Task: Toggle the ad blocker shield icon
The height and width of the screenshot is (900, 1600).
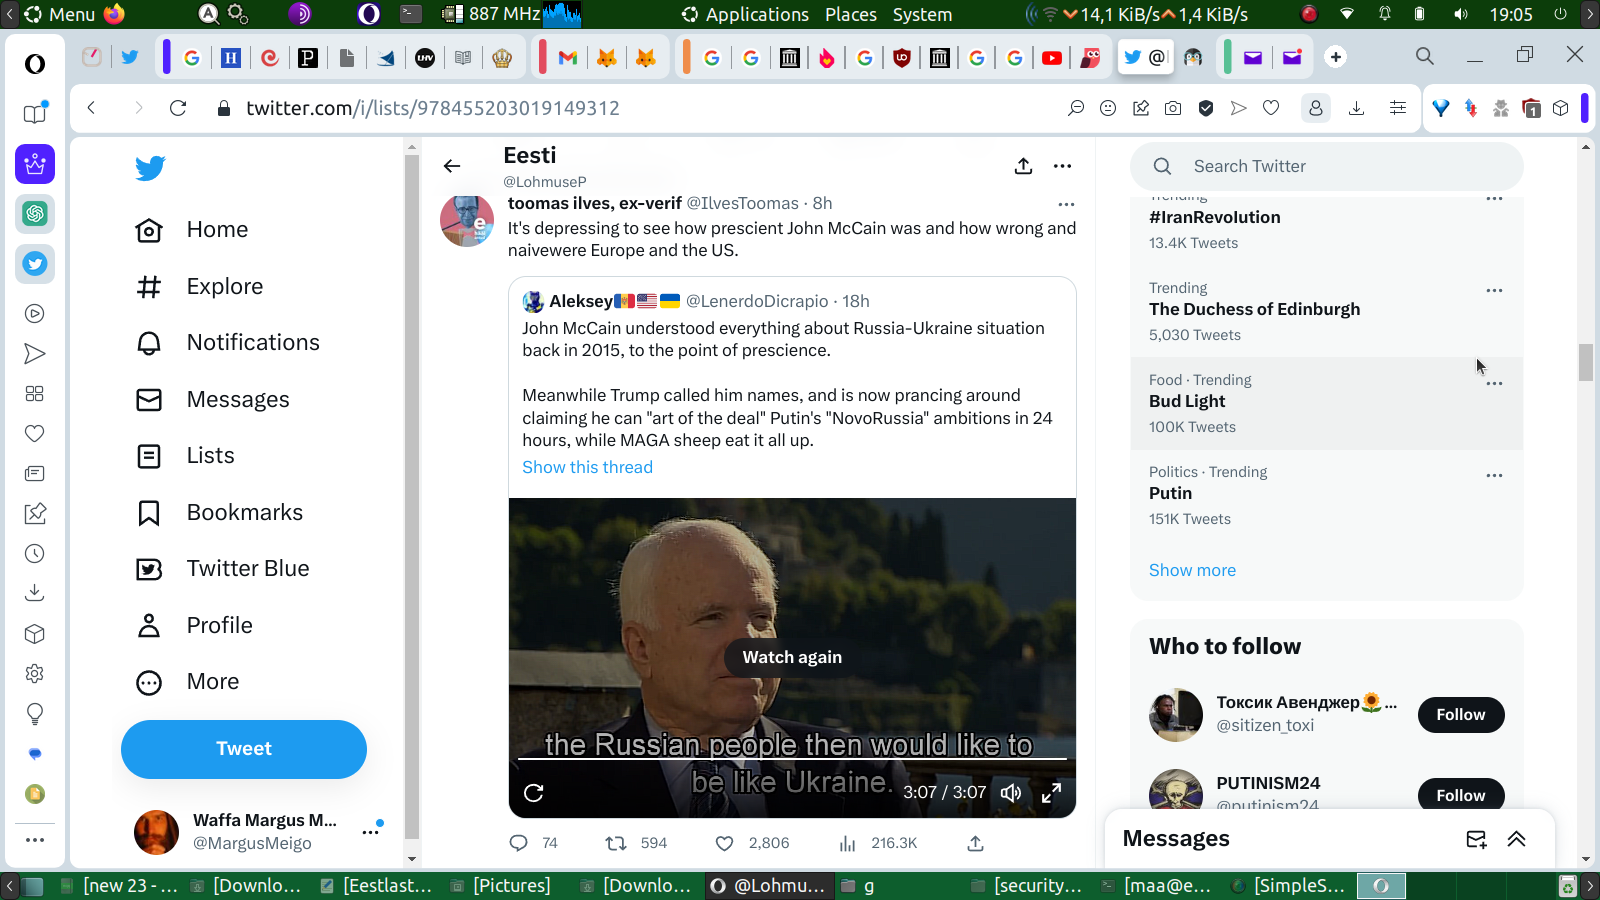Action: 1206,108
